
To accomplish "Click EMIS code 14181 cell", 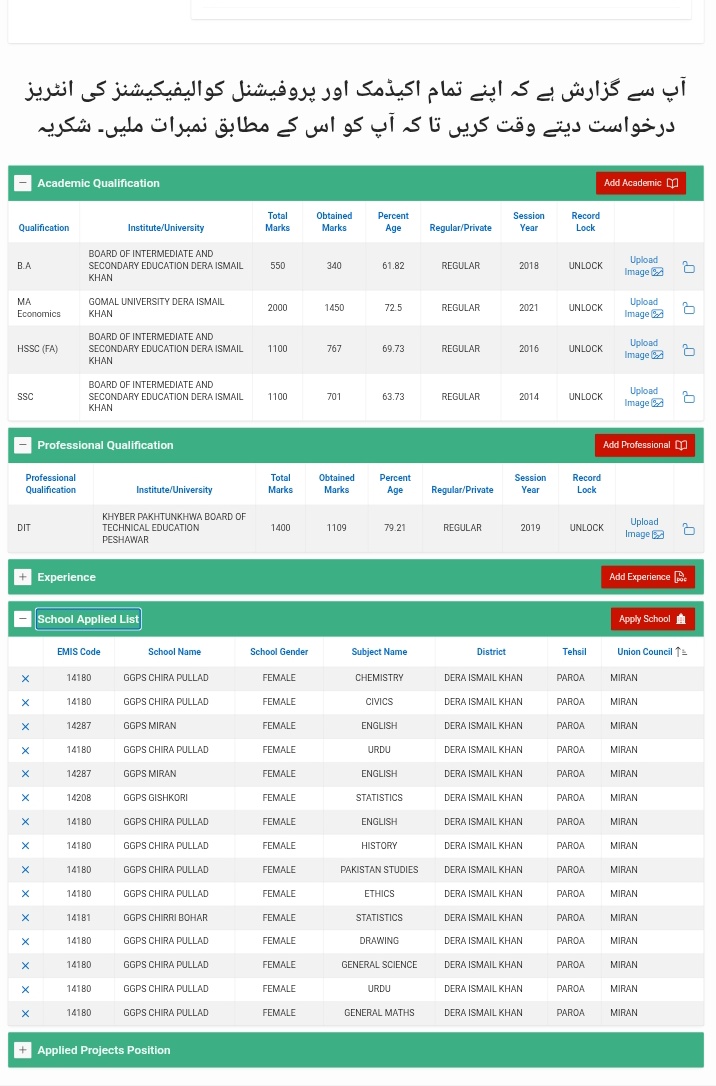I will pyautogui.click(x=79, y=918).
